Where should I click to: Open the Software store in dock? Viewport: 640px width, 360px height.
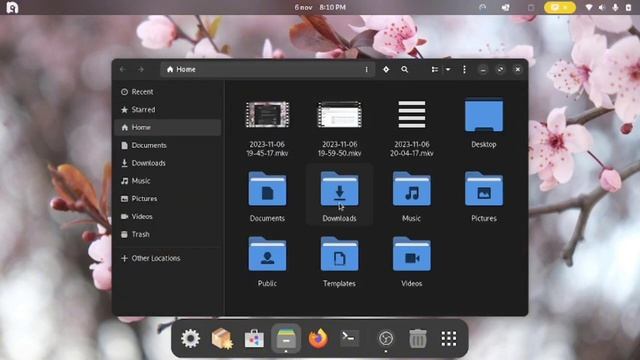click(x=254, y=338)
